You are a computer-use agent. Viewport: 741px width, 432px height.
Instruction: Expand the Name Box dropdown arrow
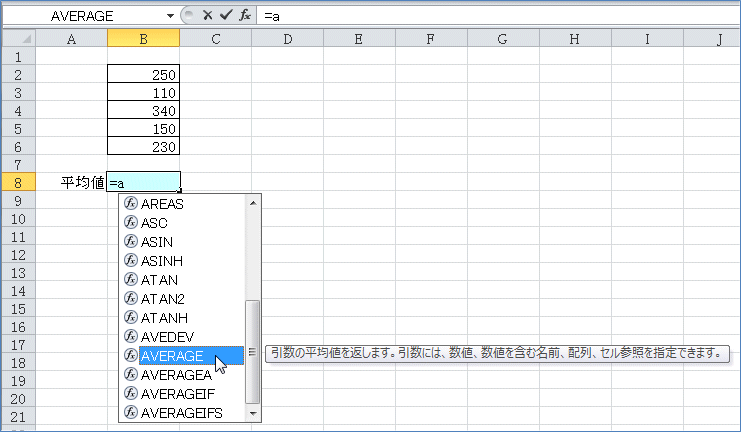170,16
